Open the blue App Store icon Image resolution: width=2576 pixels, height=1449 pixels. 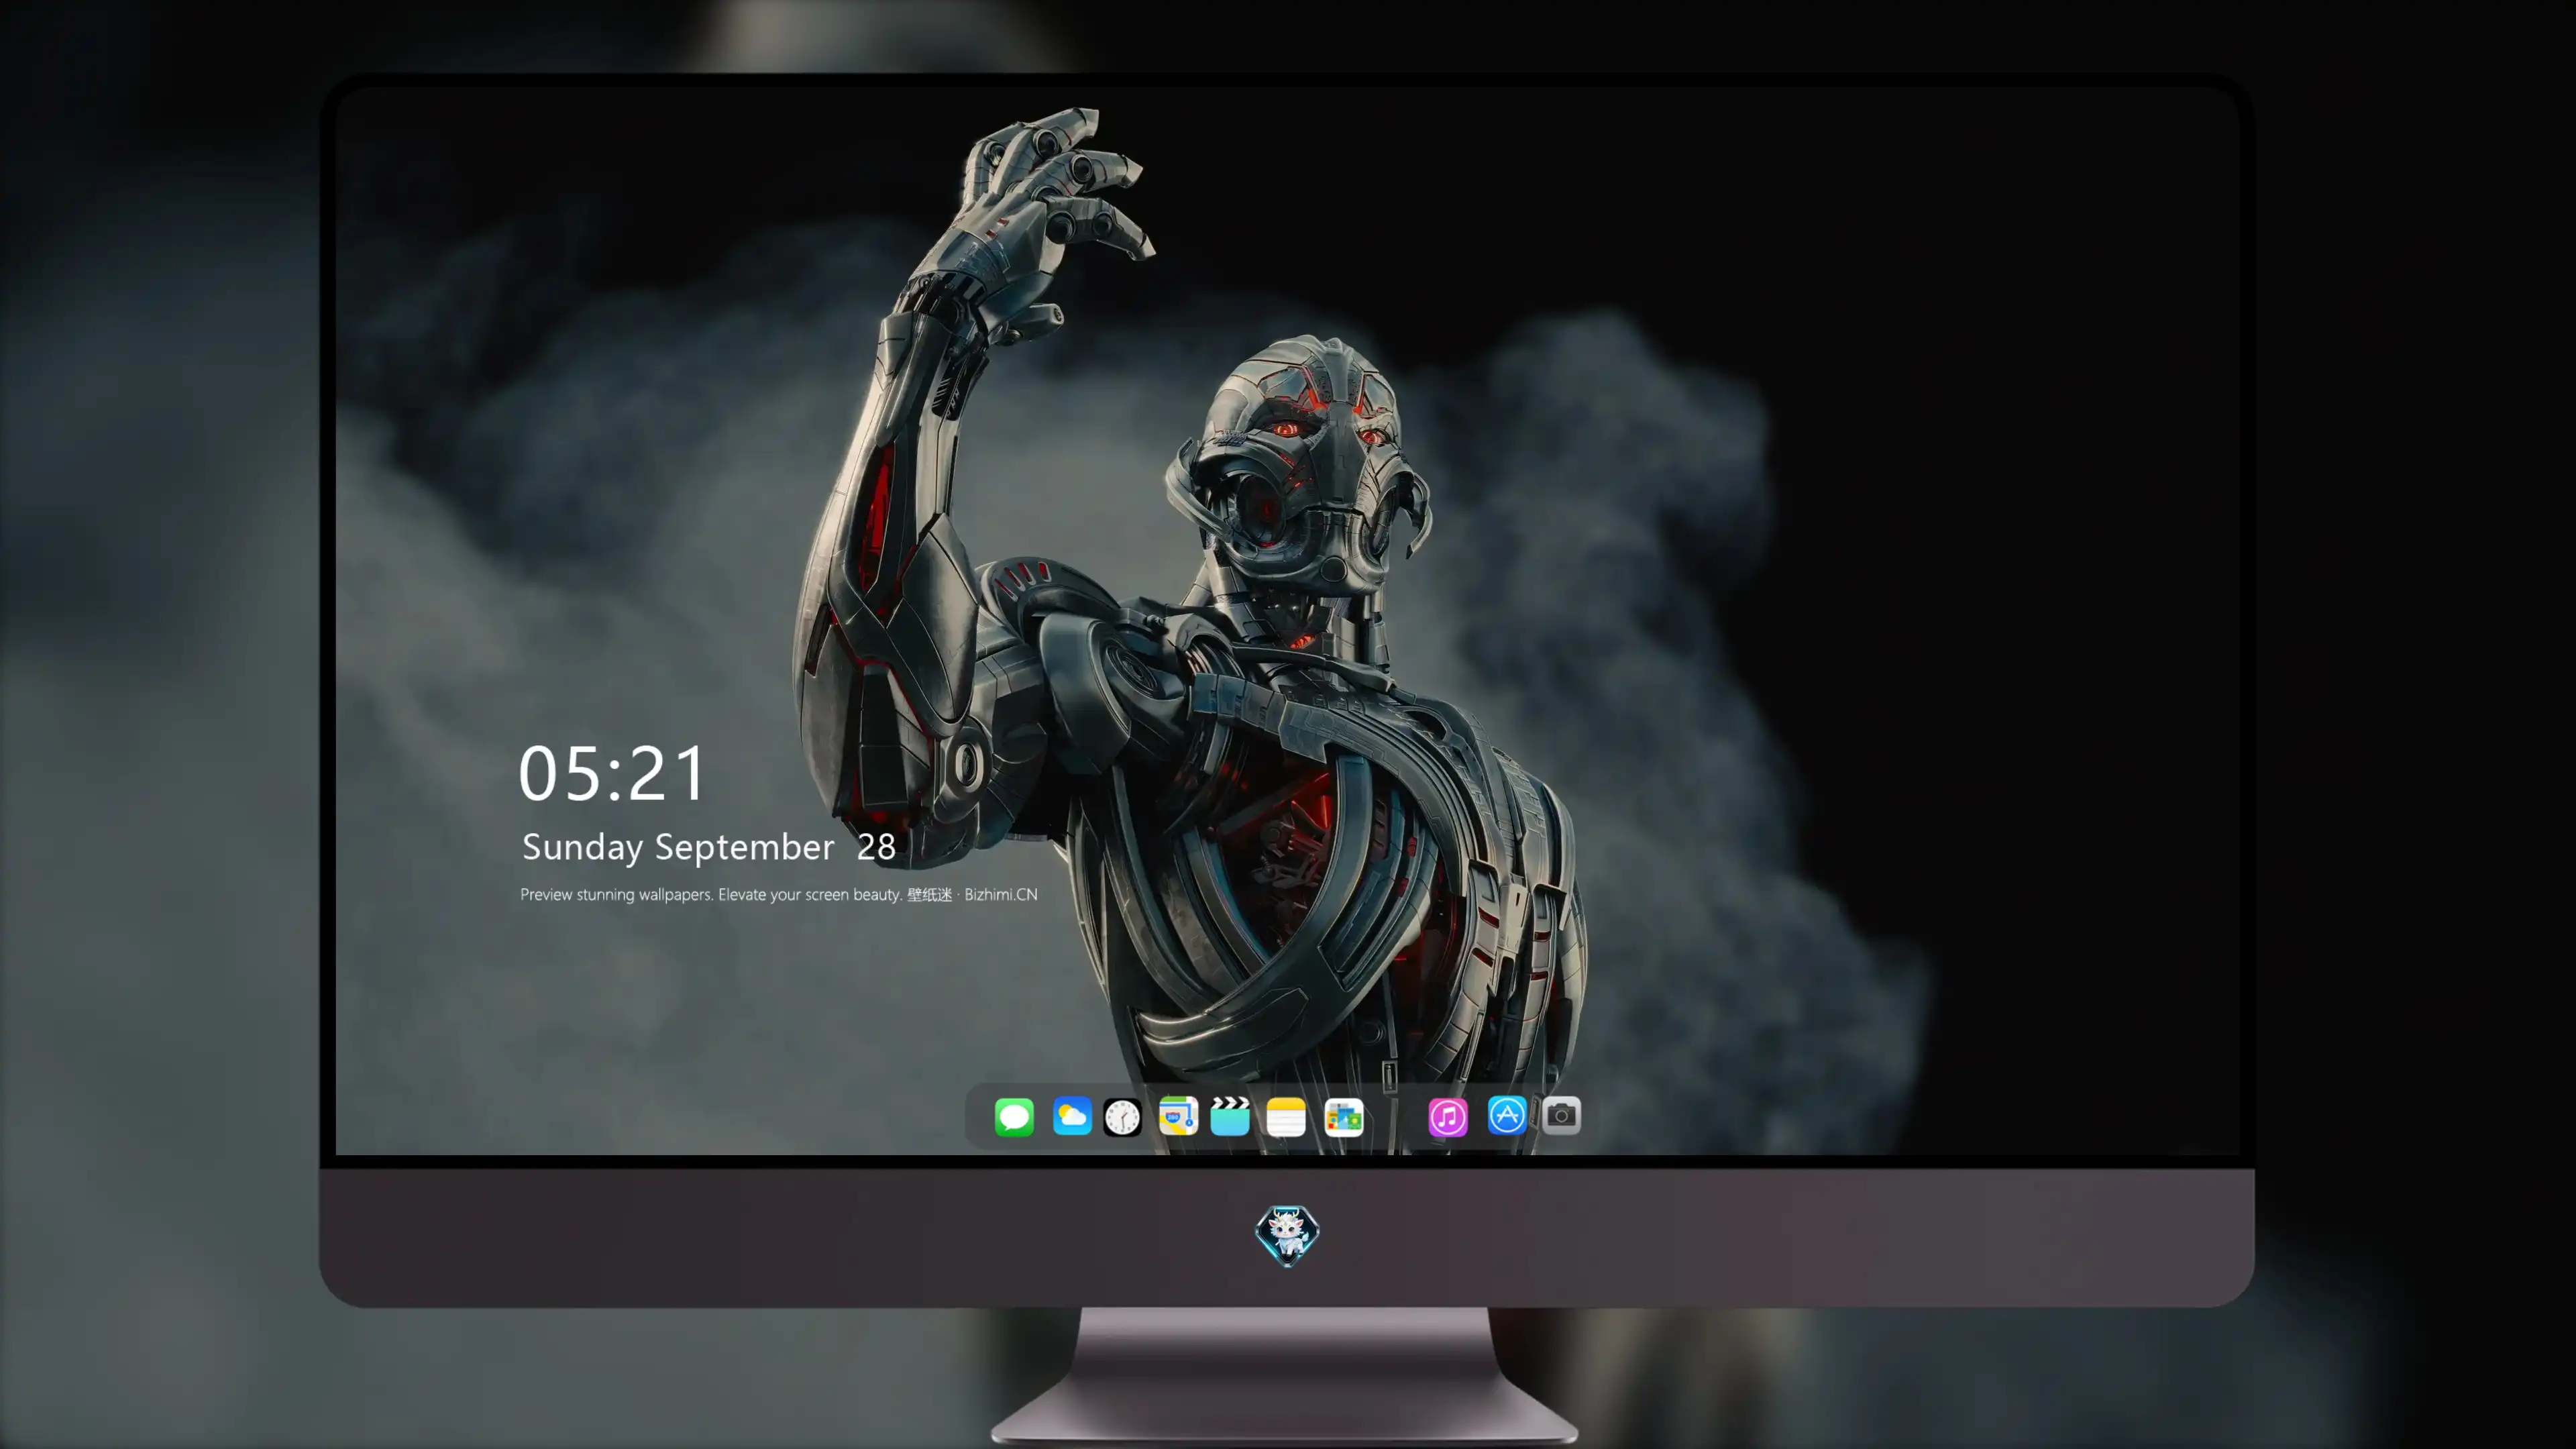coord(1507,1115)
